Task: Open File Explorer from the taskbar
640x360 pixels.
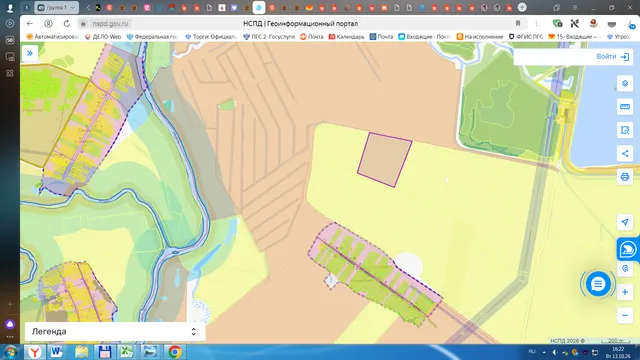Action: tap(82, 352)
